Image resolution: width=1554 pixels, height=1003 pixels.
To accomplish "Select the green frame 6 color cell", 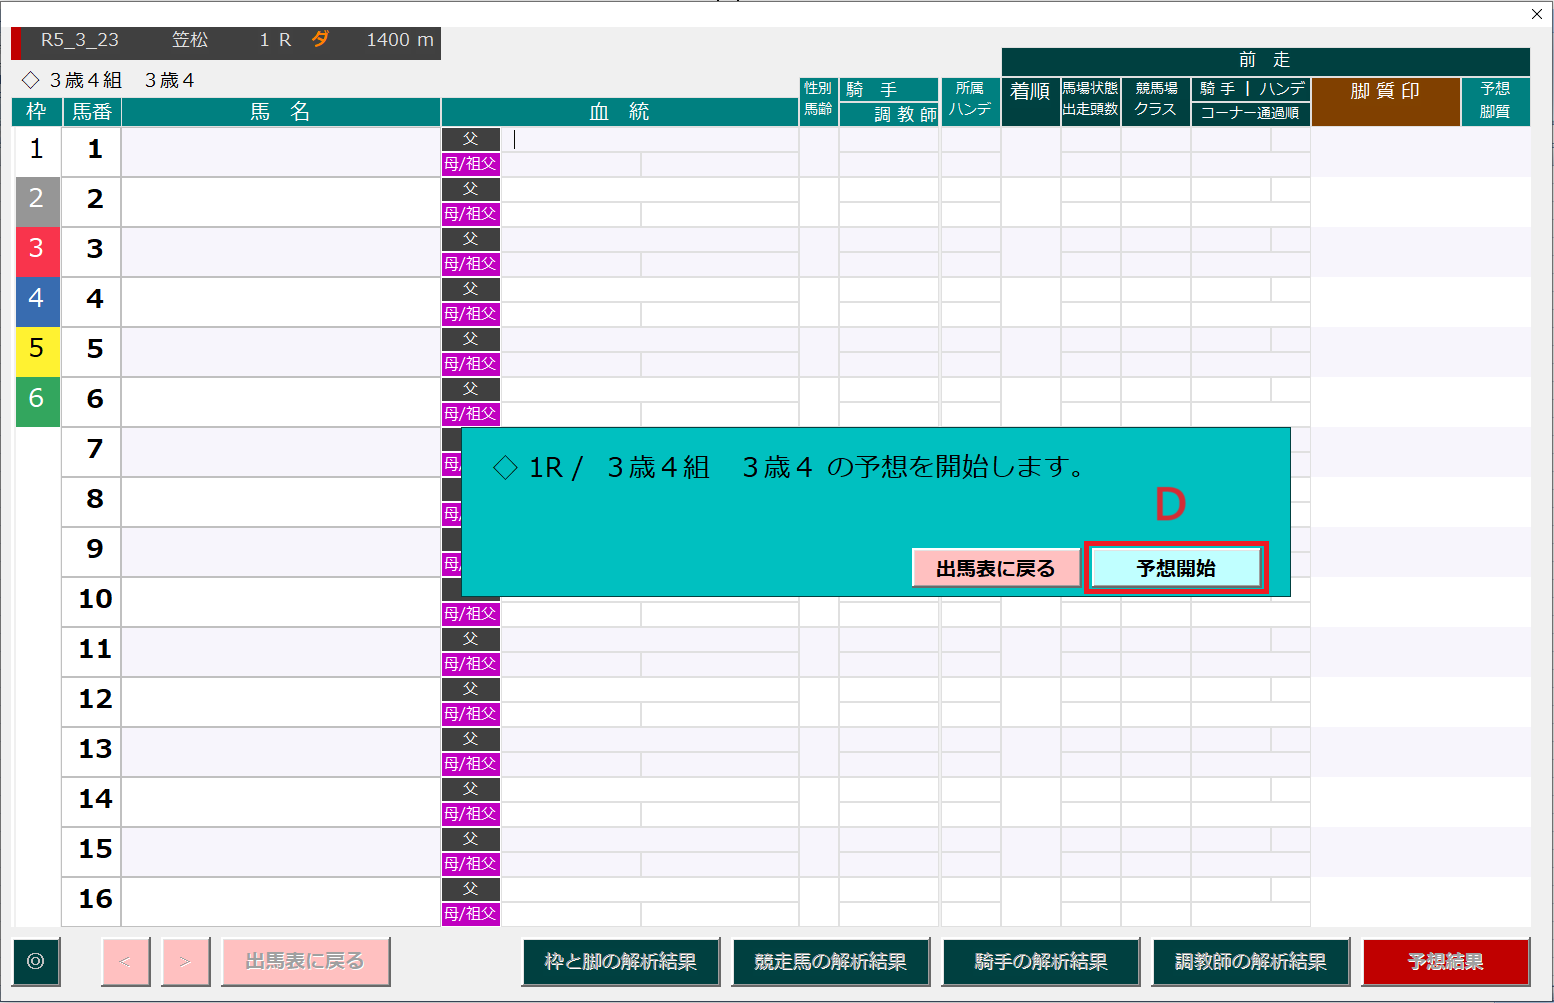I will (x=37, y=401).
